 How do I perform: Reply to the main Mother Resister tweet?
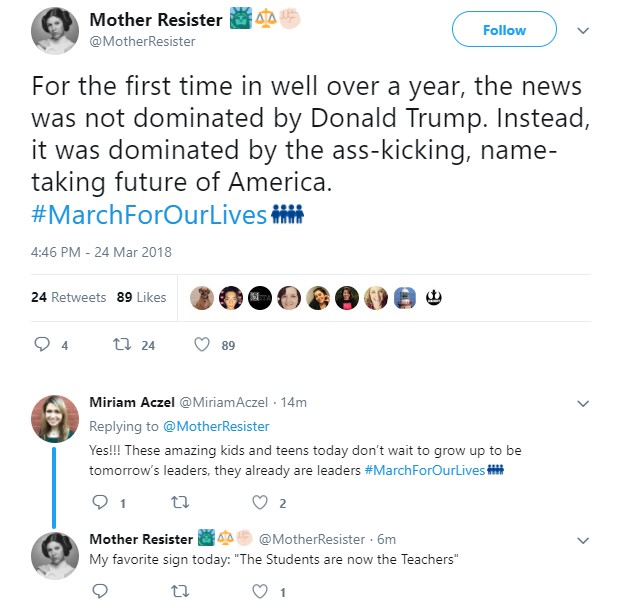(x=43, y=345)
